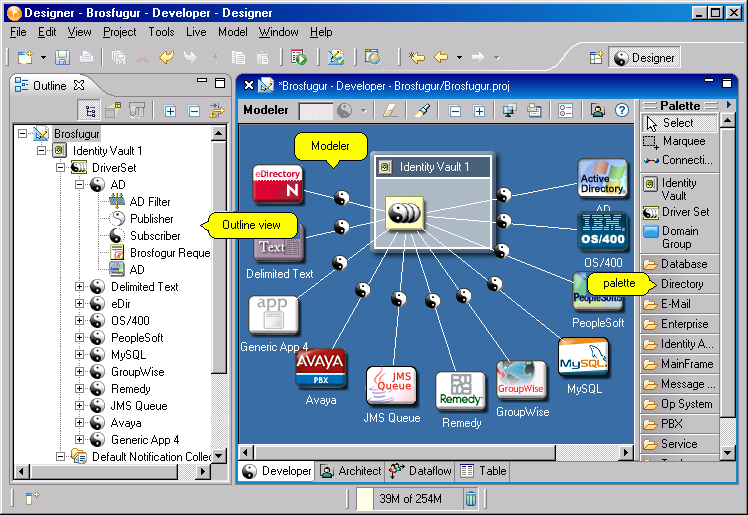
Task: Select the Avaya PBX application icon
Action: point(320,369)
